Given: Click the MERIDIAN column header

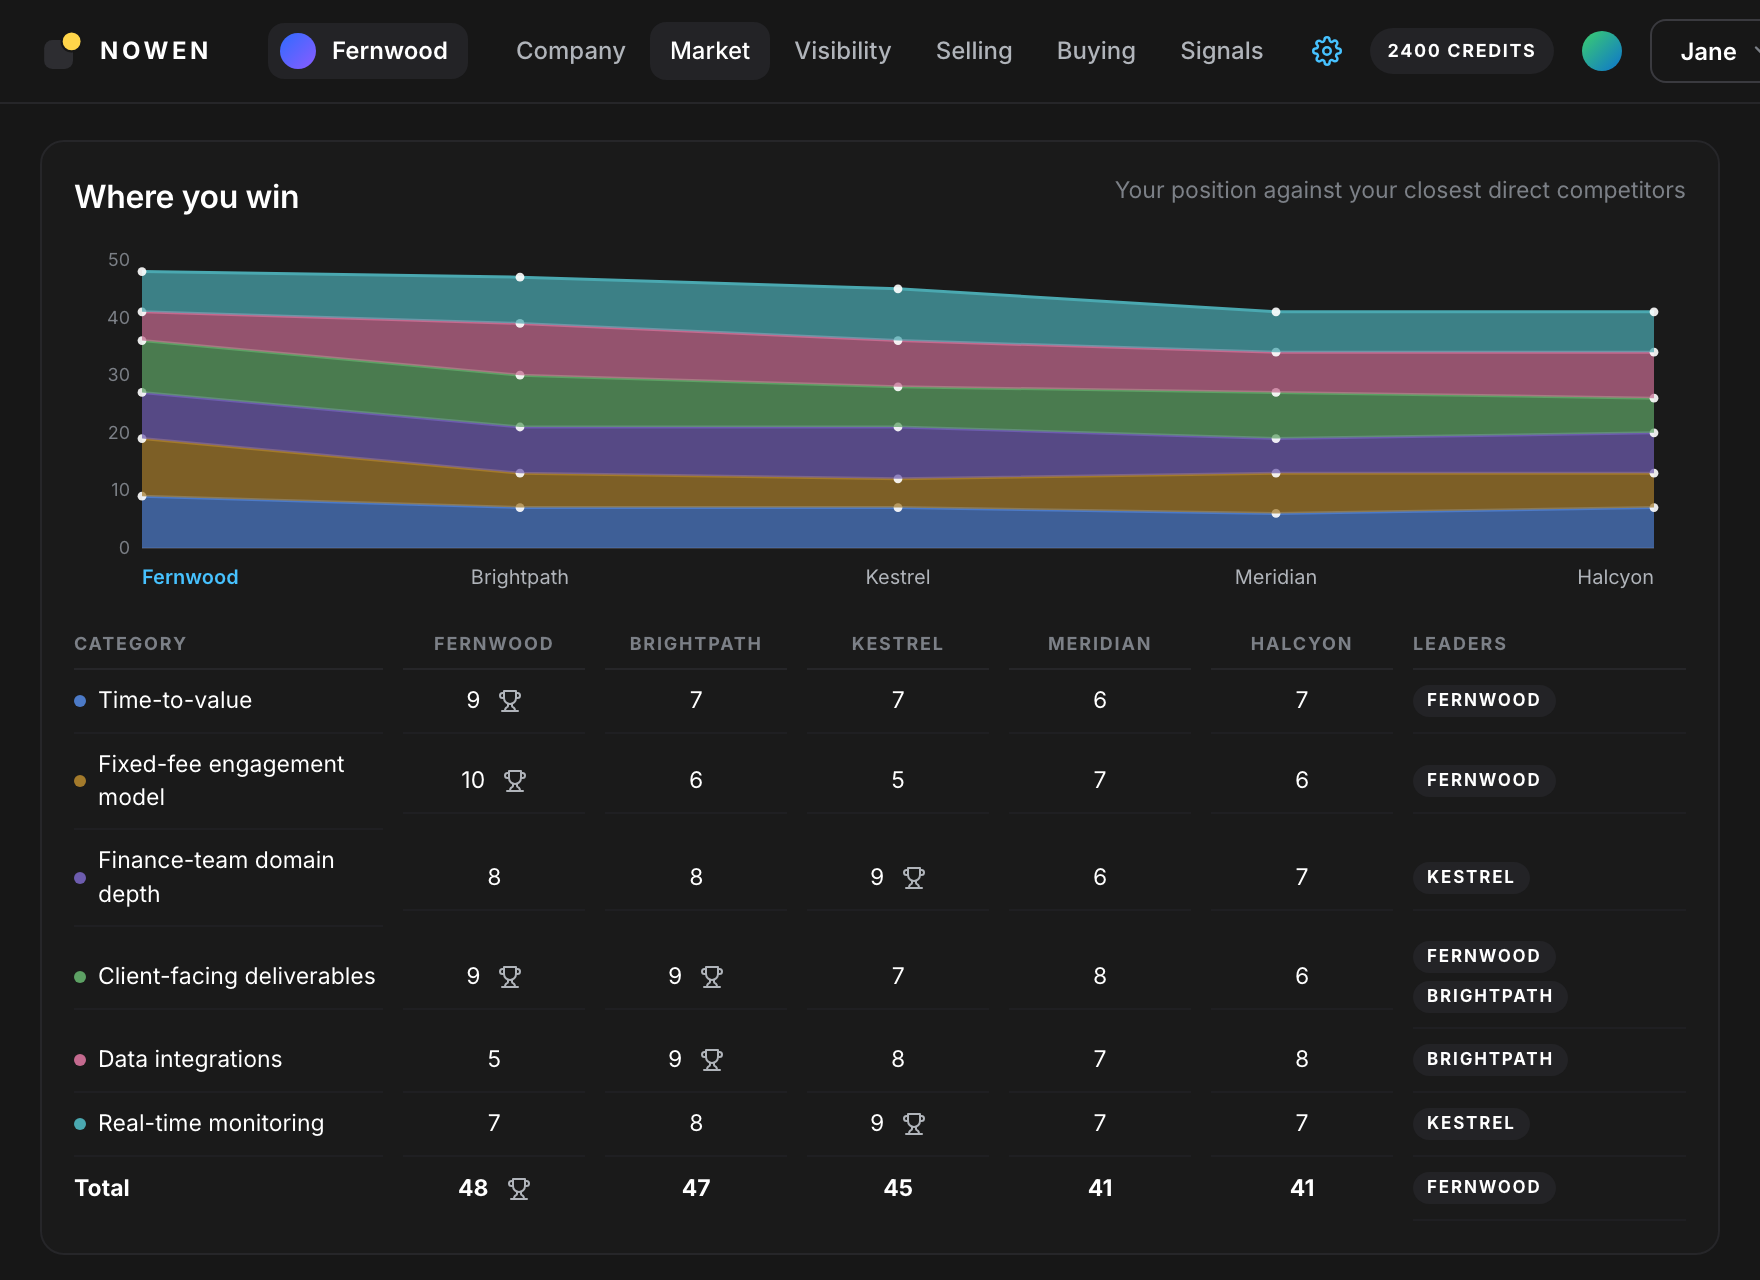Looking at the screenshot, I should click(x=1100, y=644).
